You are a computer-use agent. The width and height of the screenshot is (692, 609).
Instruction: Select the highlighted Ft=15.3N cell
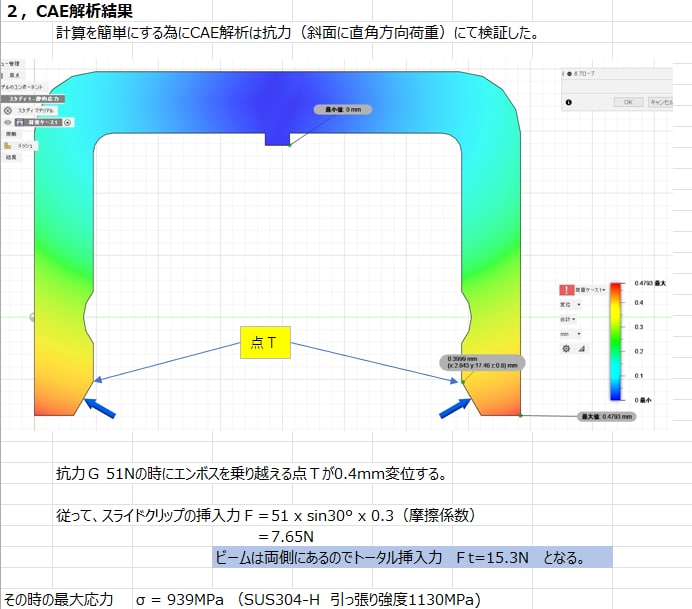(412, 557)
